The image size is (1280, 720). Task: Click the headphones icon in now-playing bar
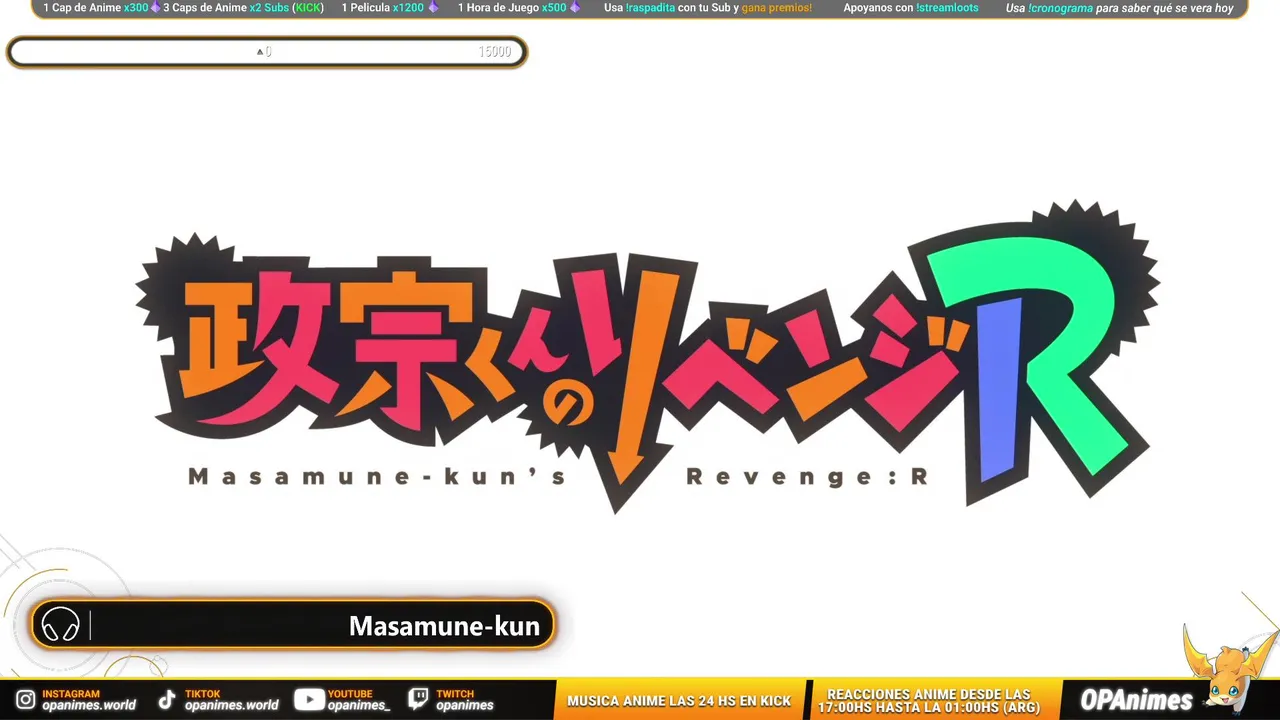[60, 625]
